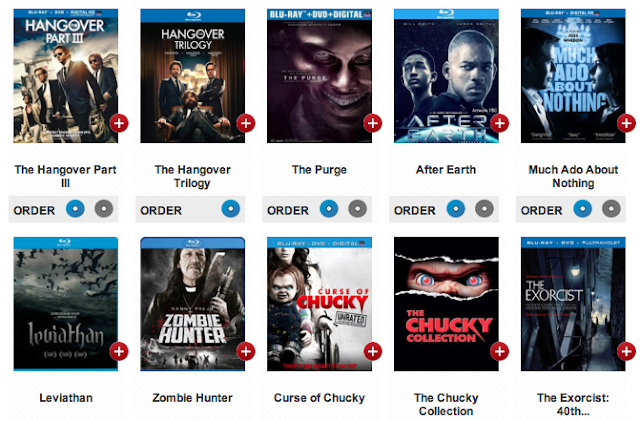Click ORDER label under Much Ado About Nothing
The height and width of the screenshot is (421, 640).
coord(541,210)
